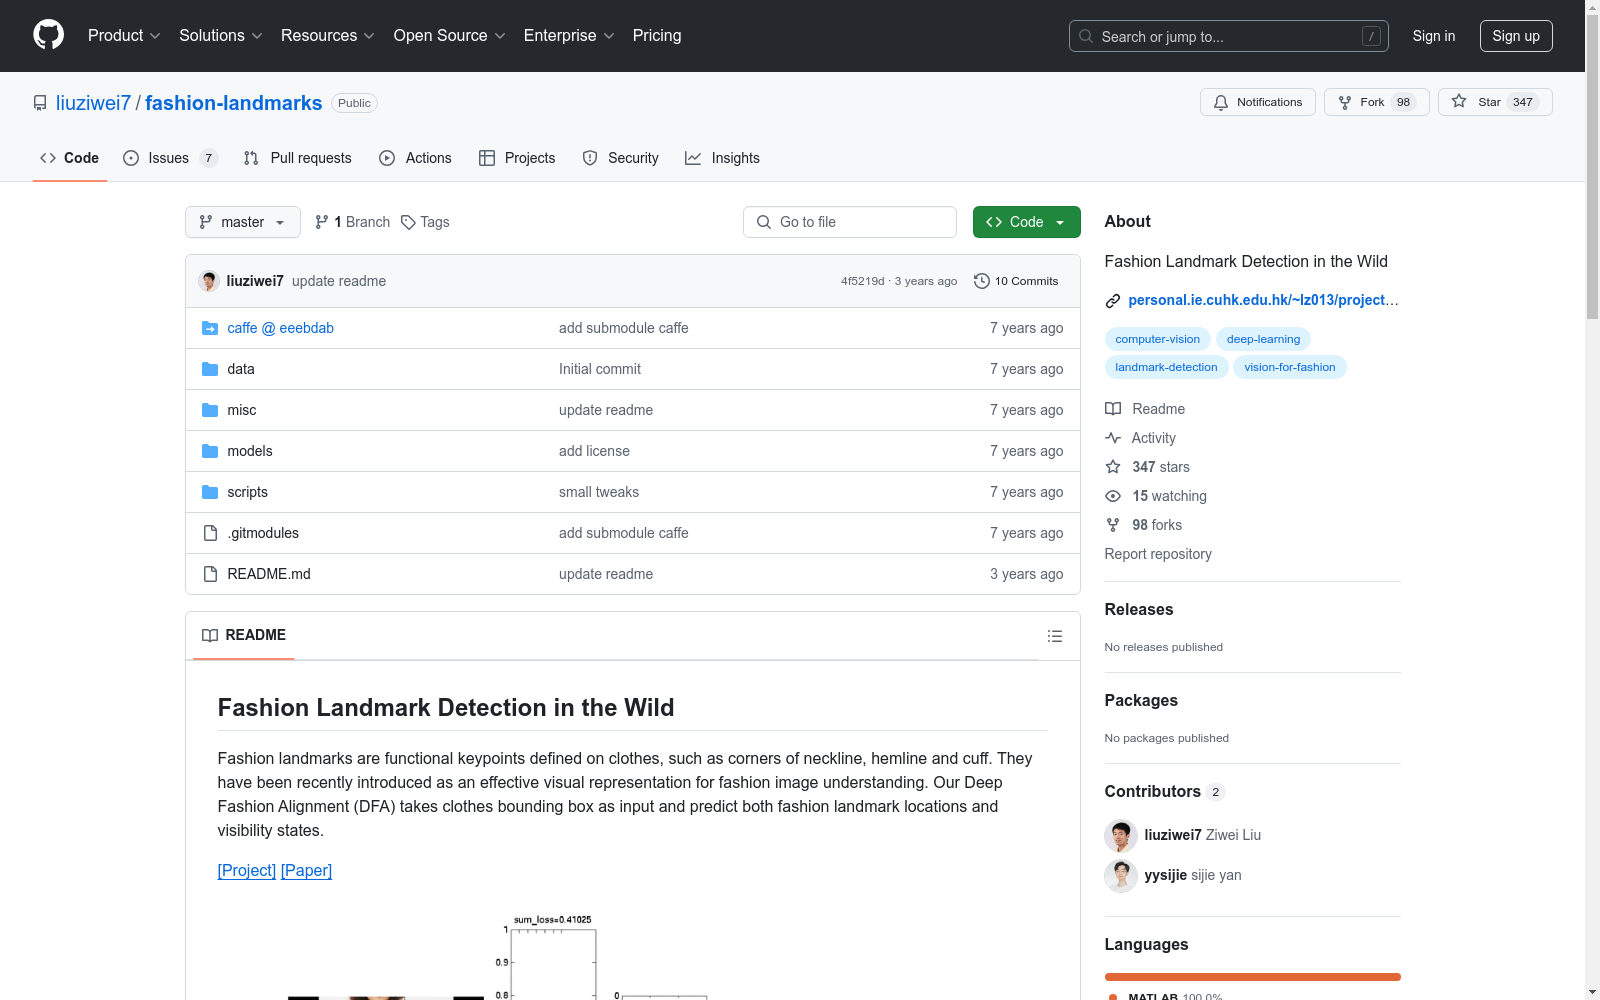
Task: Open the liuziwei7 owner profile link
Action: [x=93, y=103]
